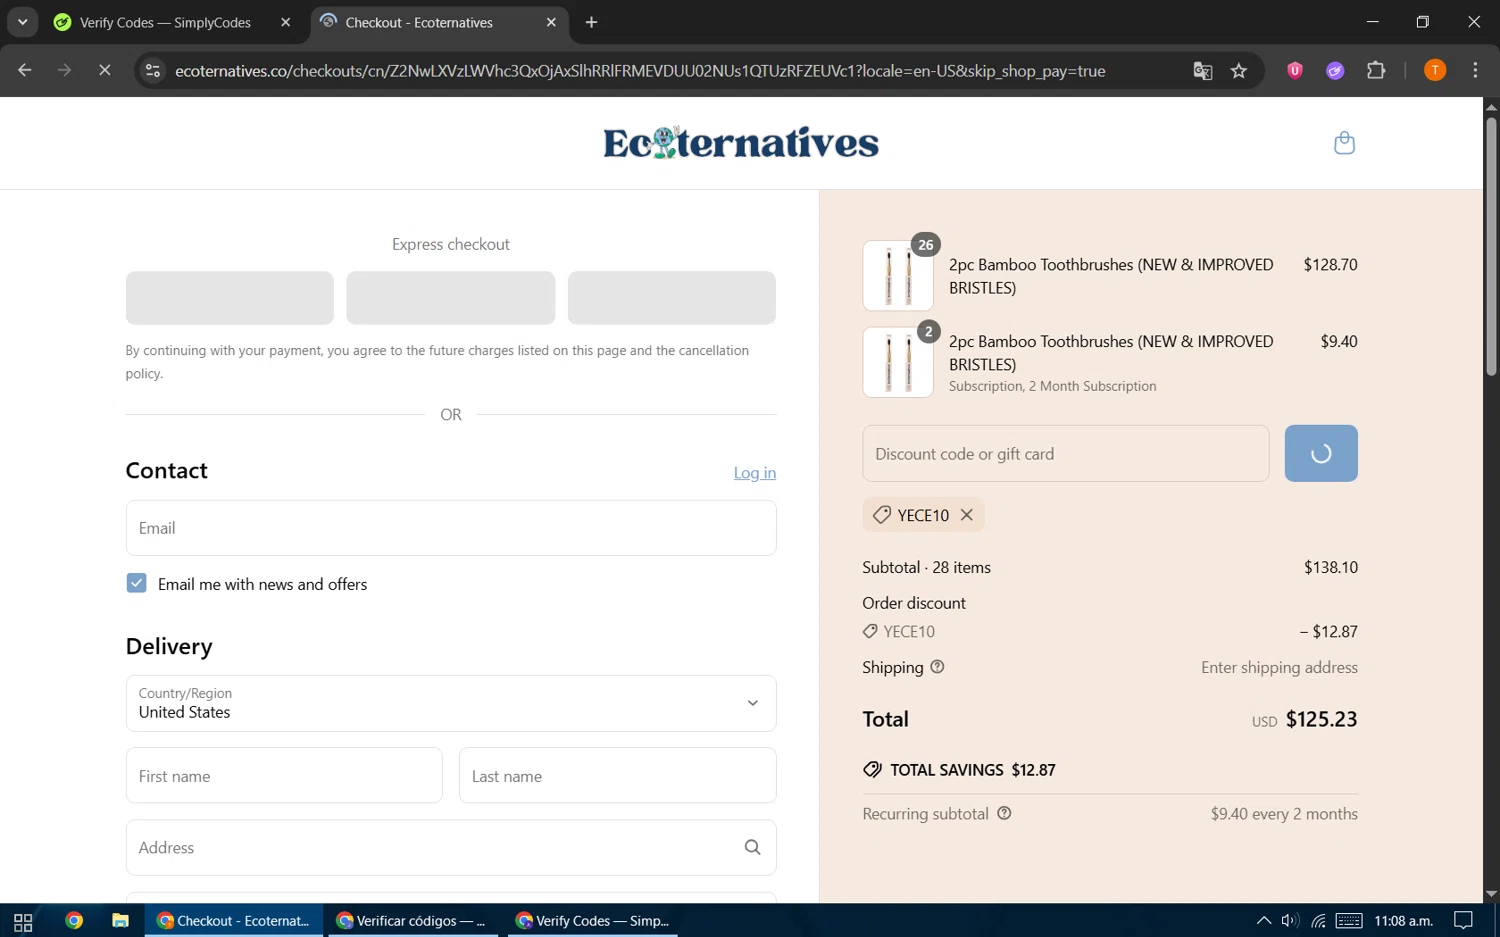Open a new browser tab

[x=591, y=22]
